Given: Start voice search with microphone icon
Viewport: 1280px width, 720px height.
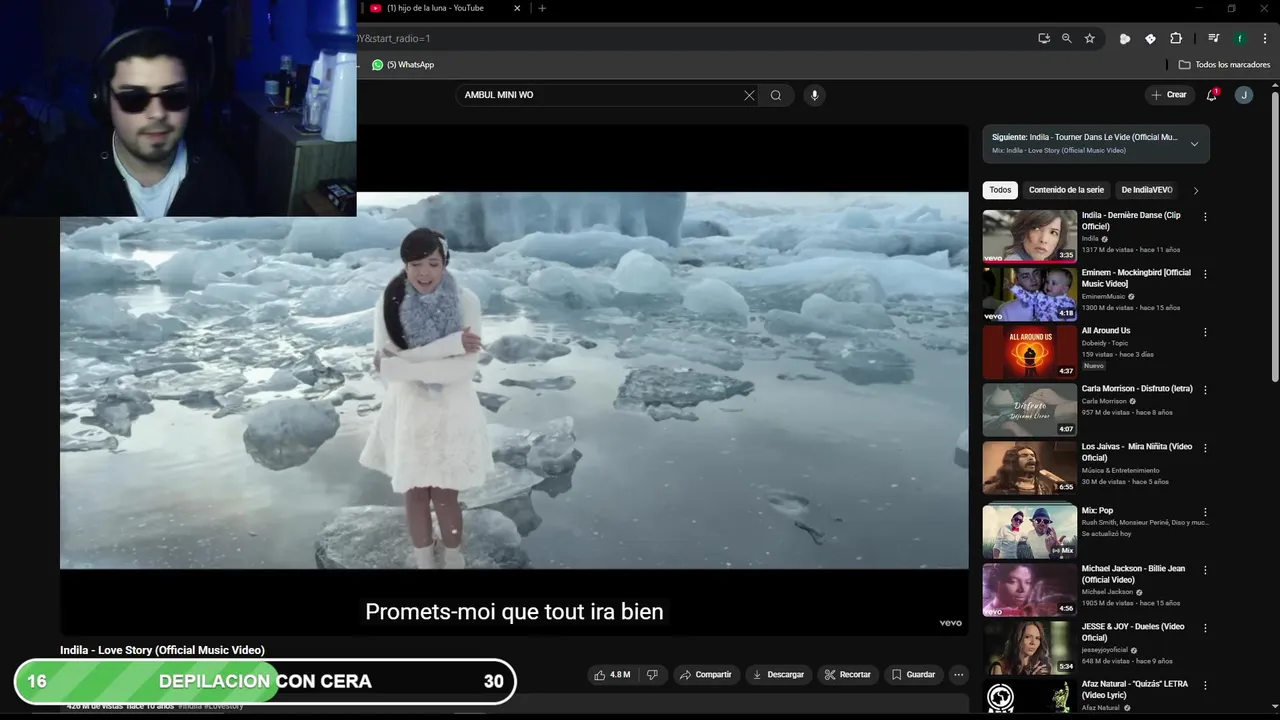Looking at the screenshot, I should tap(814, 95).
